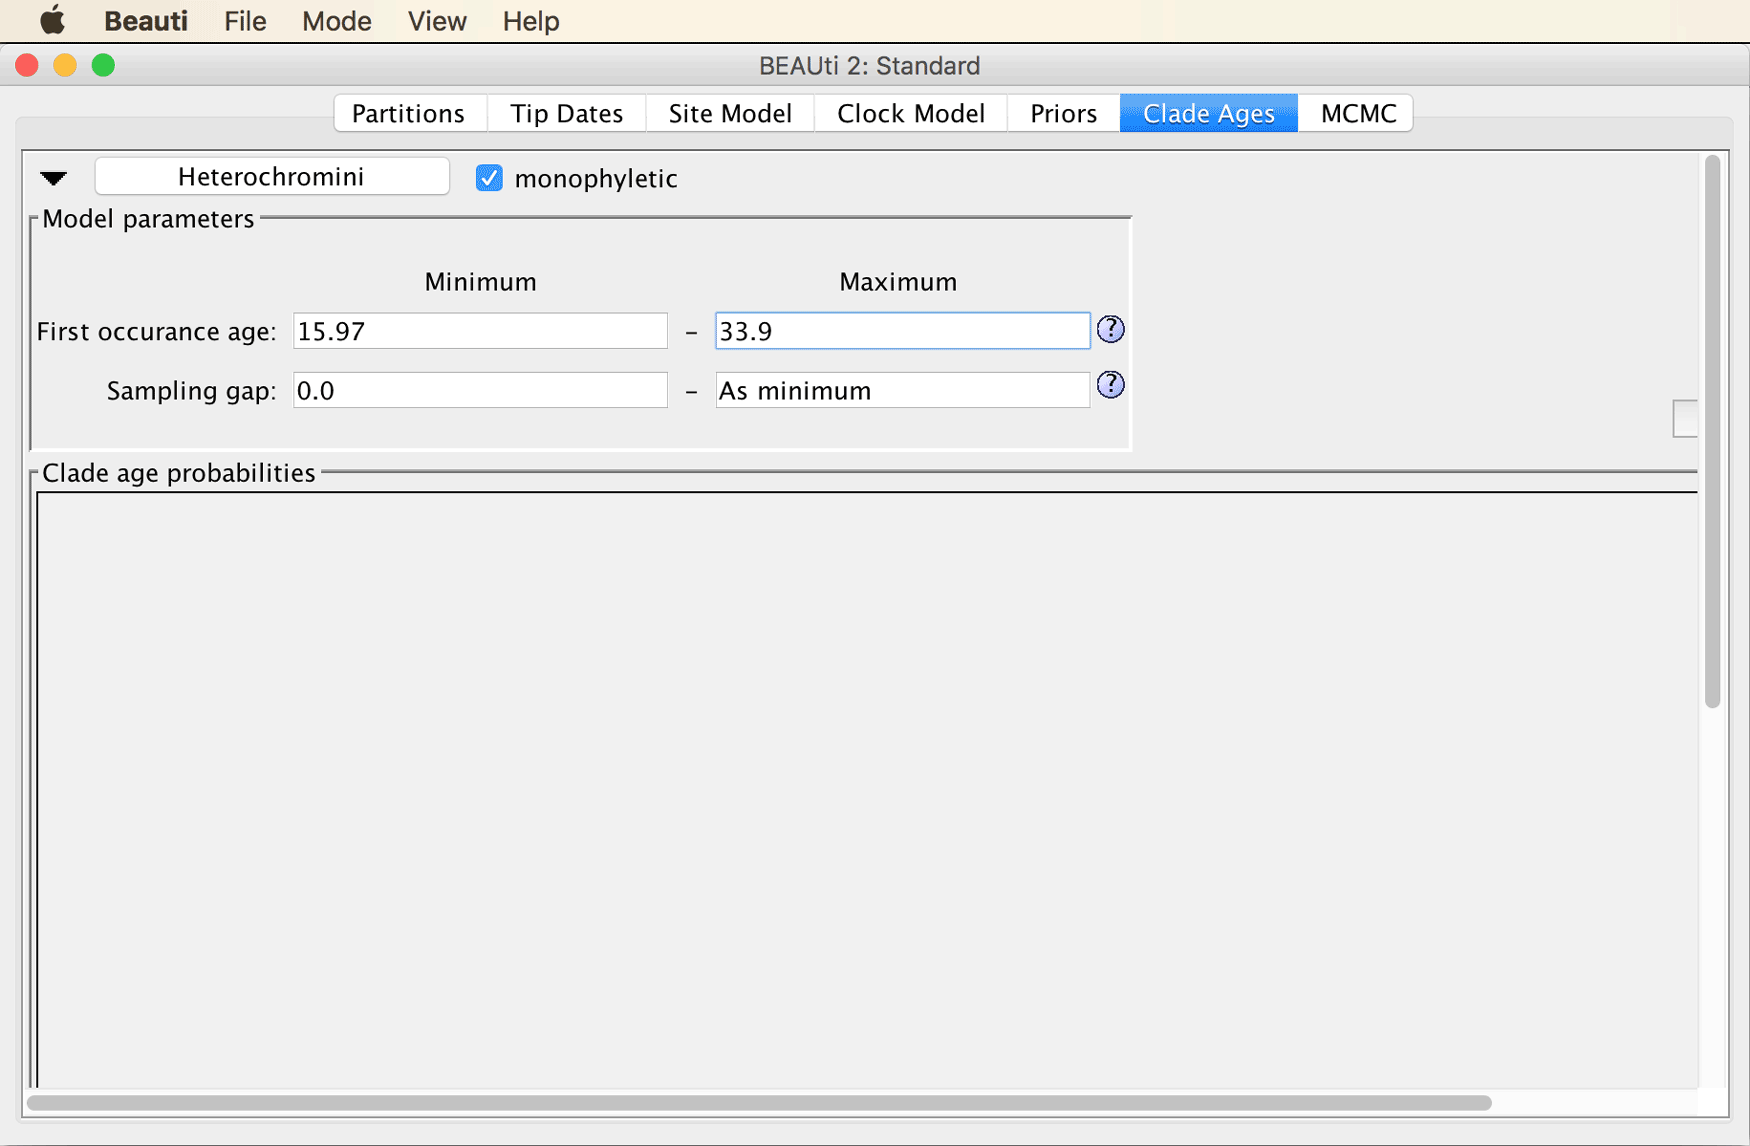Viewport: 1750px width, 1146px height.
Task: Click the help icon beside First occurance age
Action: [1110, 329]
